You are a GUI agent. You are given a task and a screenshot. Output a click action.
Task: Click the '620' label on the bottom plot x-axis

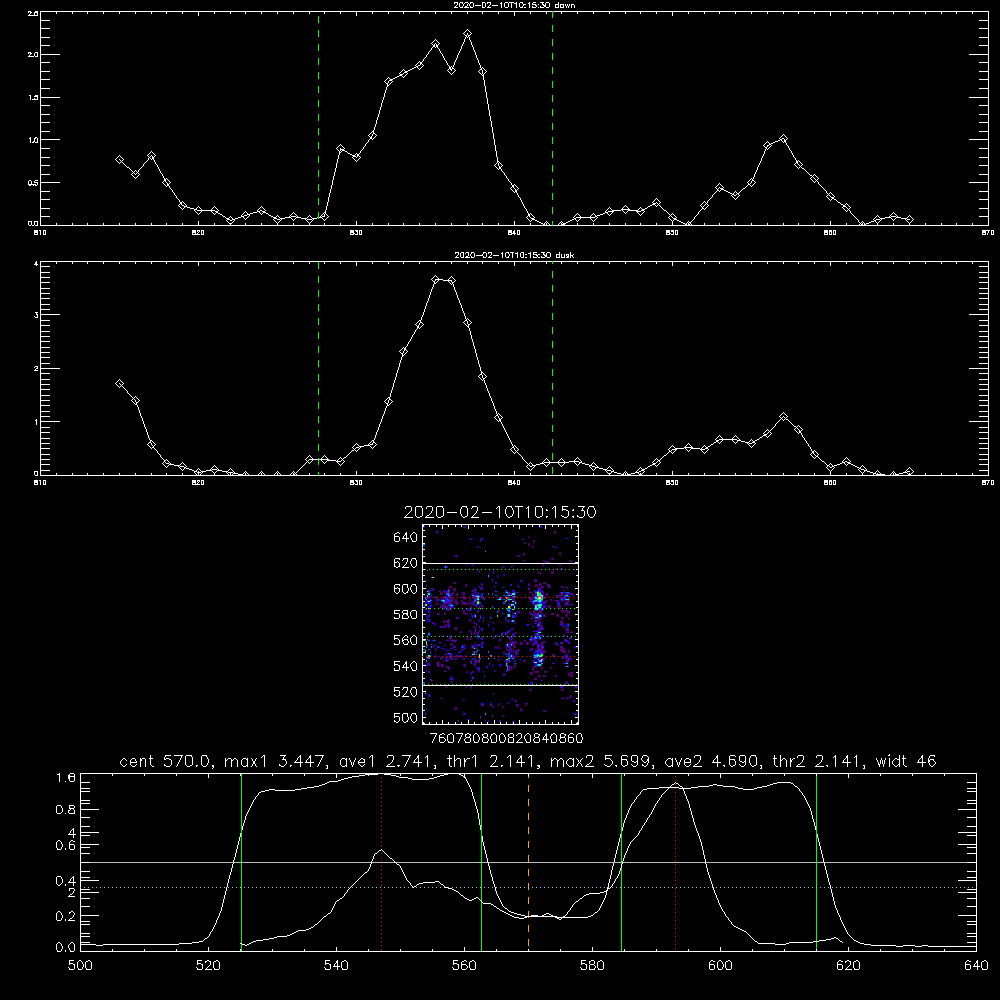coord(848,966)
